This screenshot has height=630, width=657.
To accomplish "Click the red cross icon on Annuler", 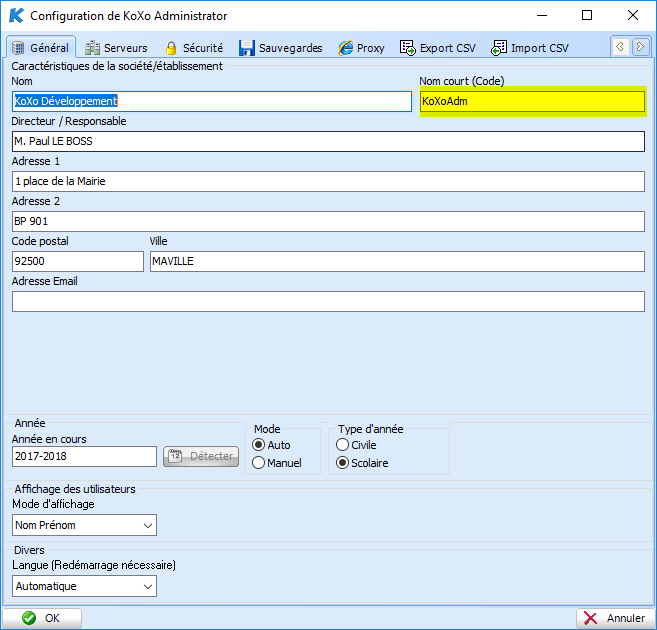I will 590,618.
